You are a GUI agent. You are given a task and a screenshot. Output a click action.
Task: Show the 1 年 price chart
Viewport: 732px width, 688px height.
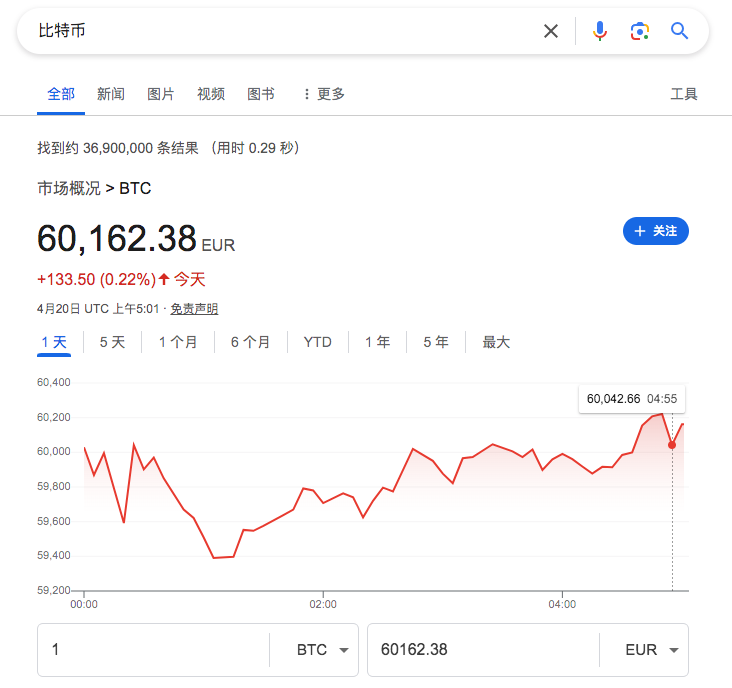377,342
